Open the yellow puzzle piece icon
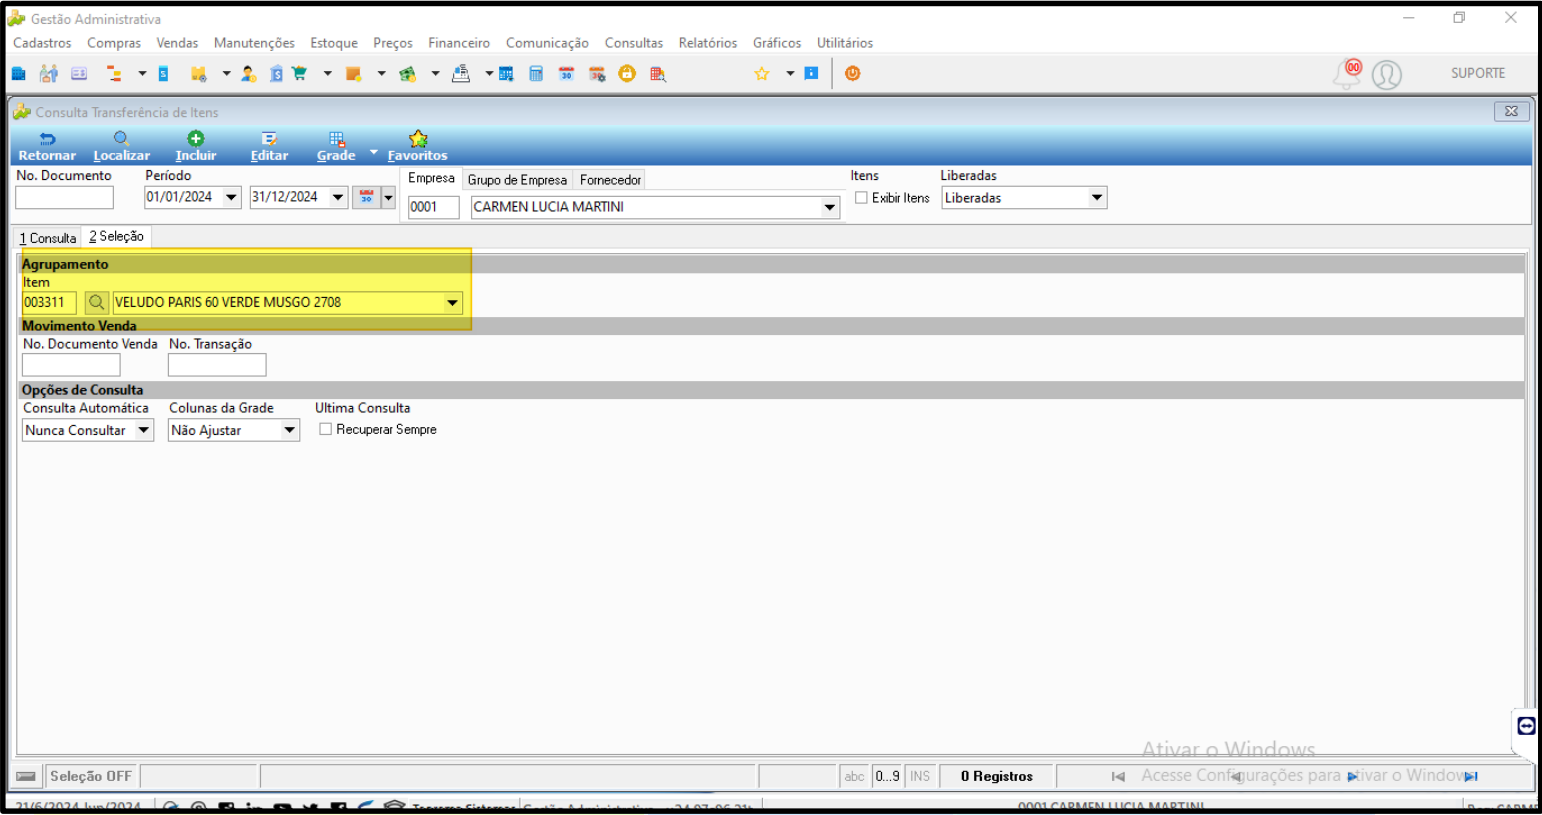The height and width of the screenshot is (815, 1542). [x=198, y=74]
